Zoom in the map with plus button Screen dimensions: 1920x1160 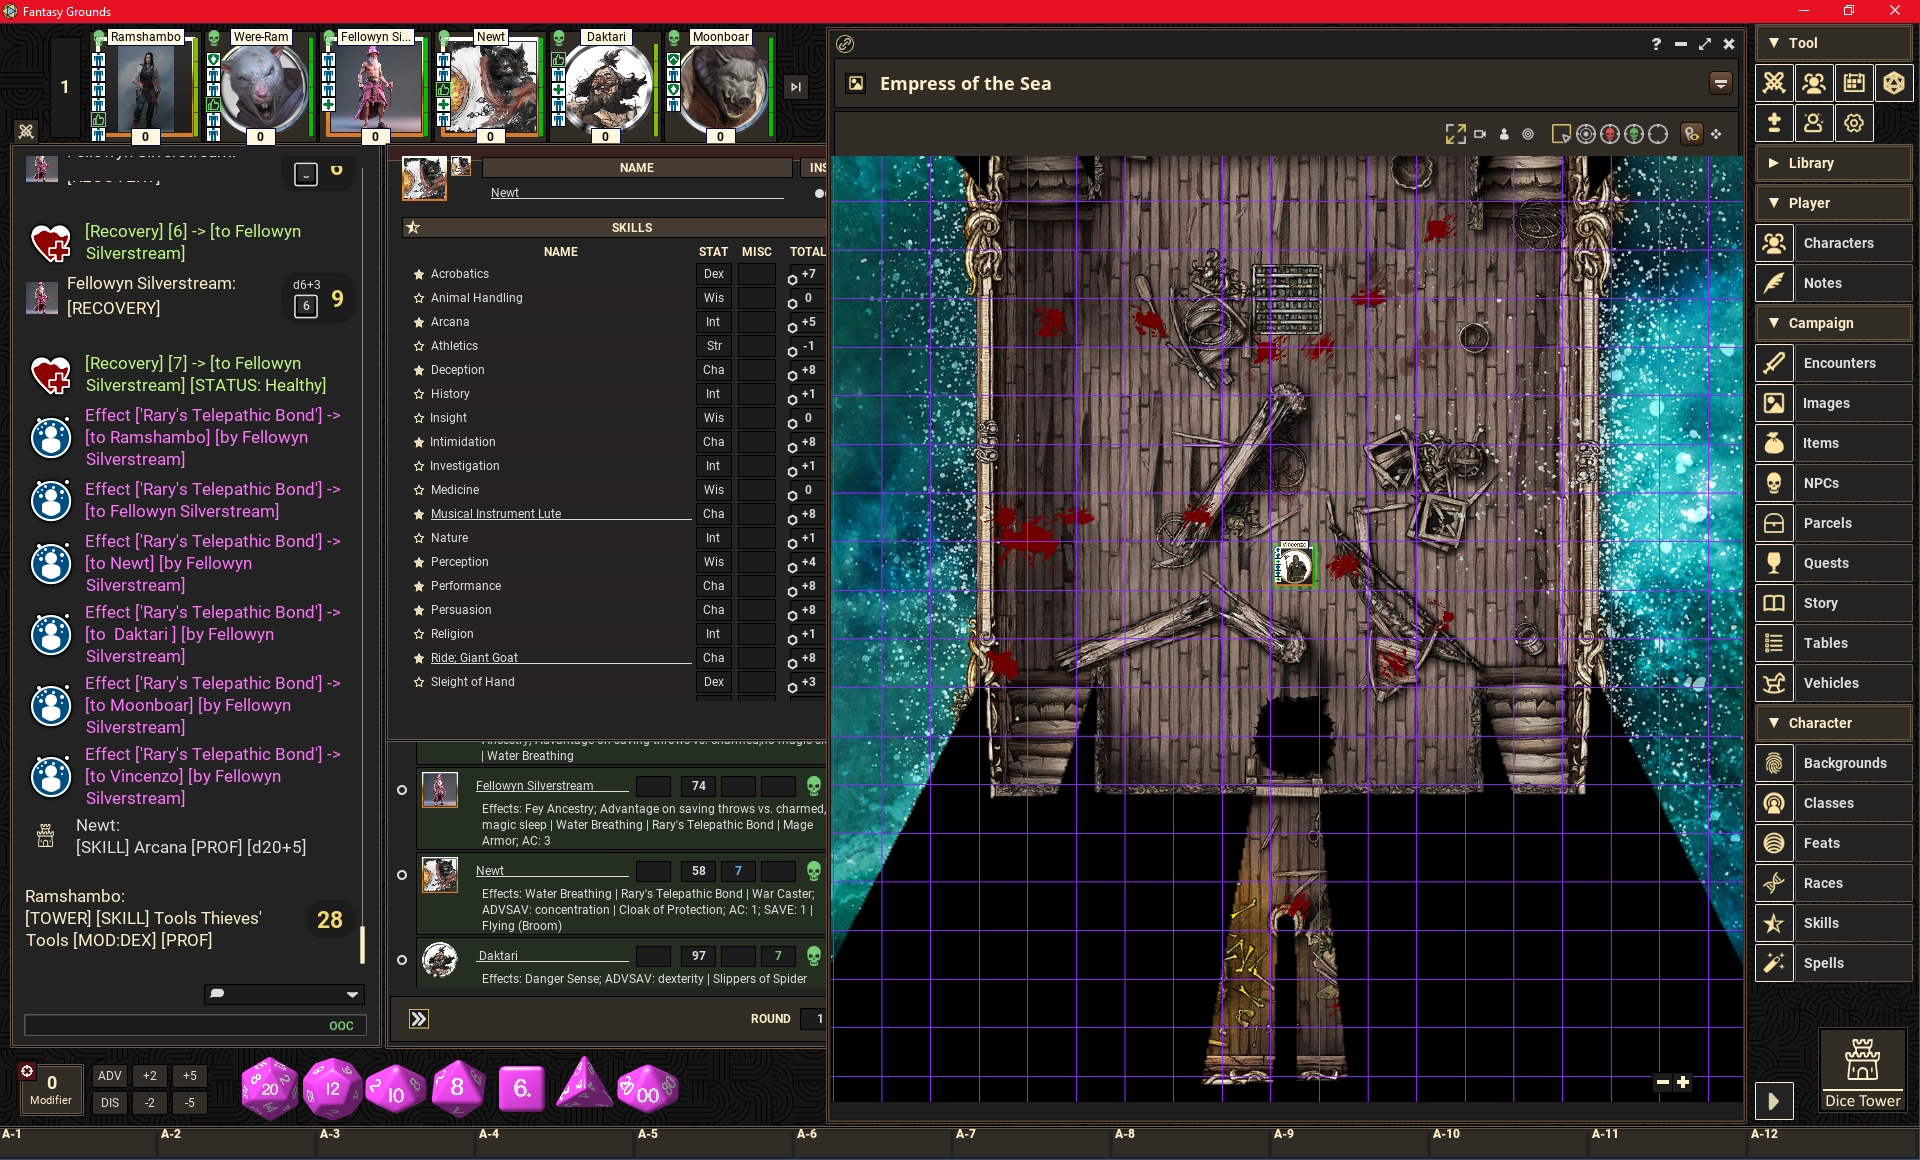click(1683, 1082)
